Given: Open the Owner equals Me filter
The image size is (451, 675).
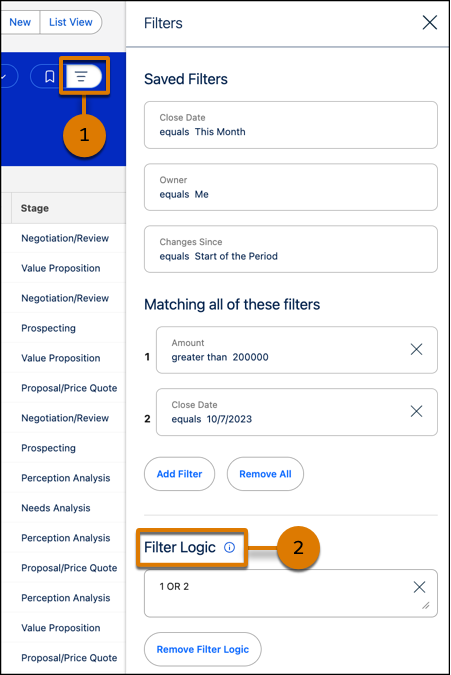Looking at the screenshot, I should 291,187.
